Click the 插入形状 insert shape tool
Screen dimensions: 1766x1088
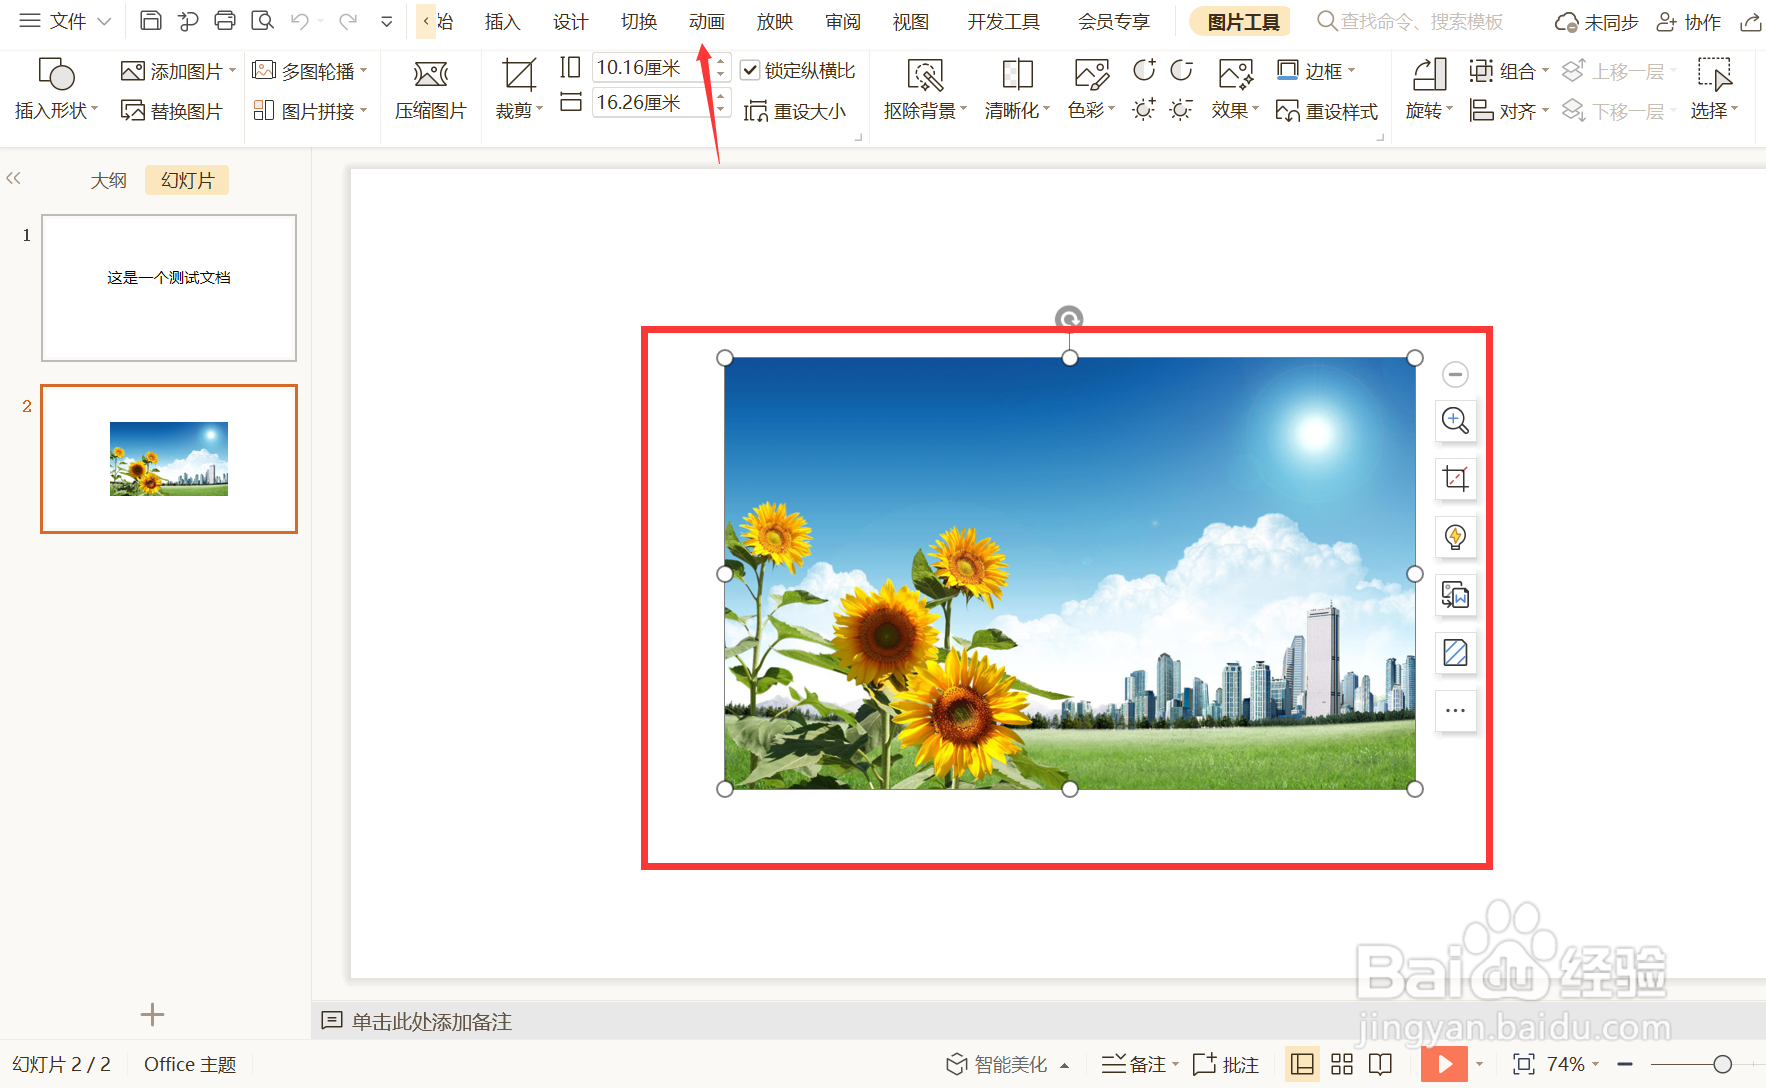pos(56,90)
